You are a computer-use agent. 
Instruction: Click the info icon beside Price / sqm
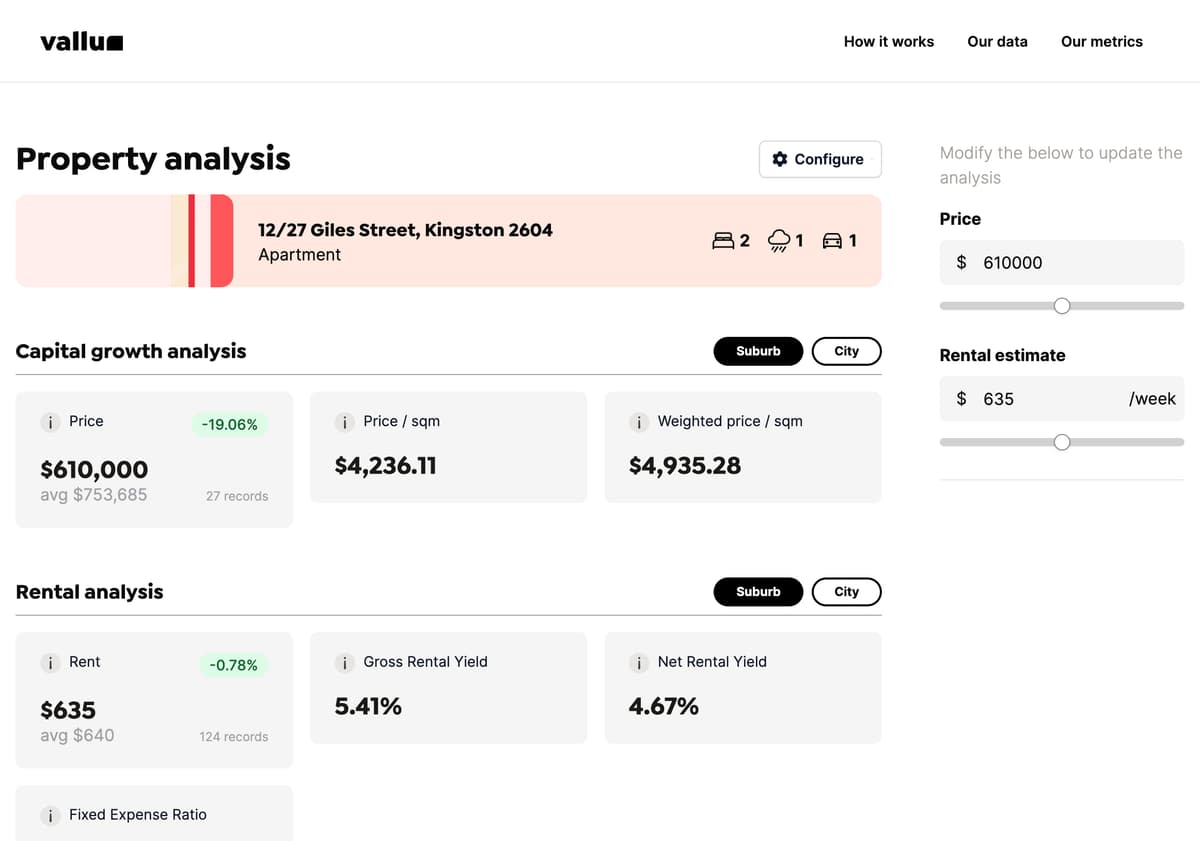[x=345, y=422]
